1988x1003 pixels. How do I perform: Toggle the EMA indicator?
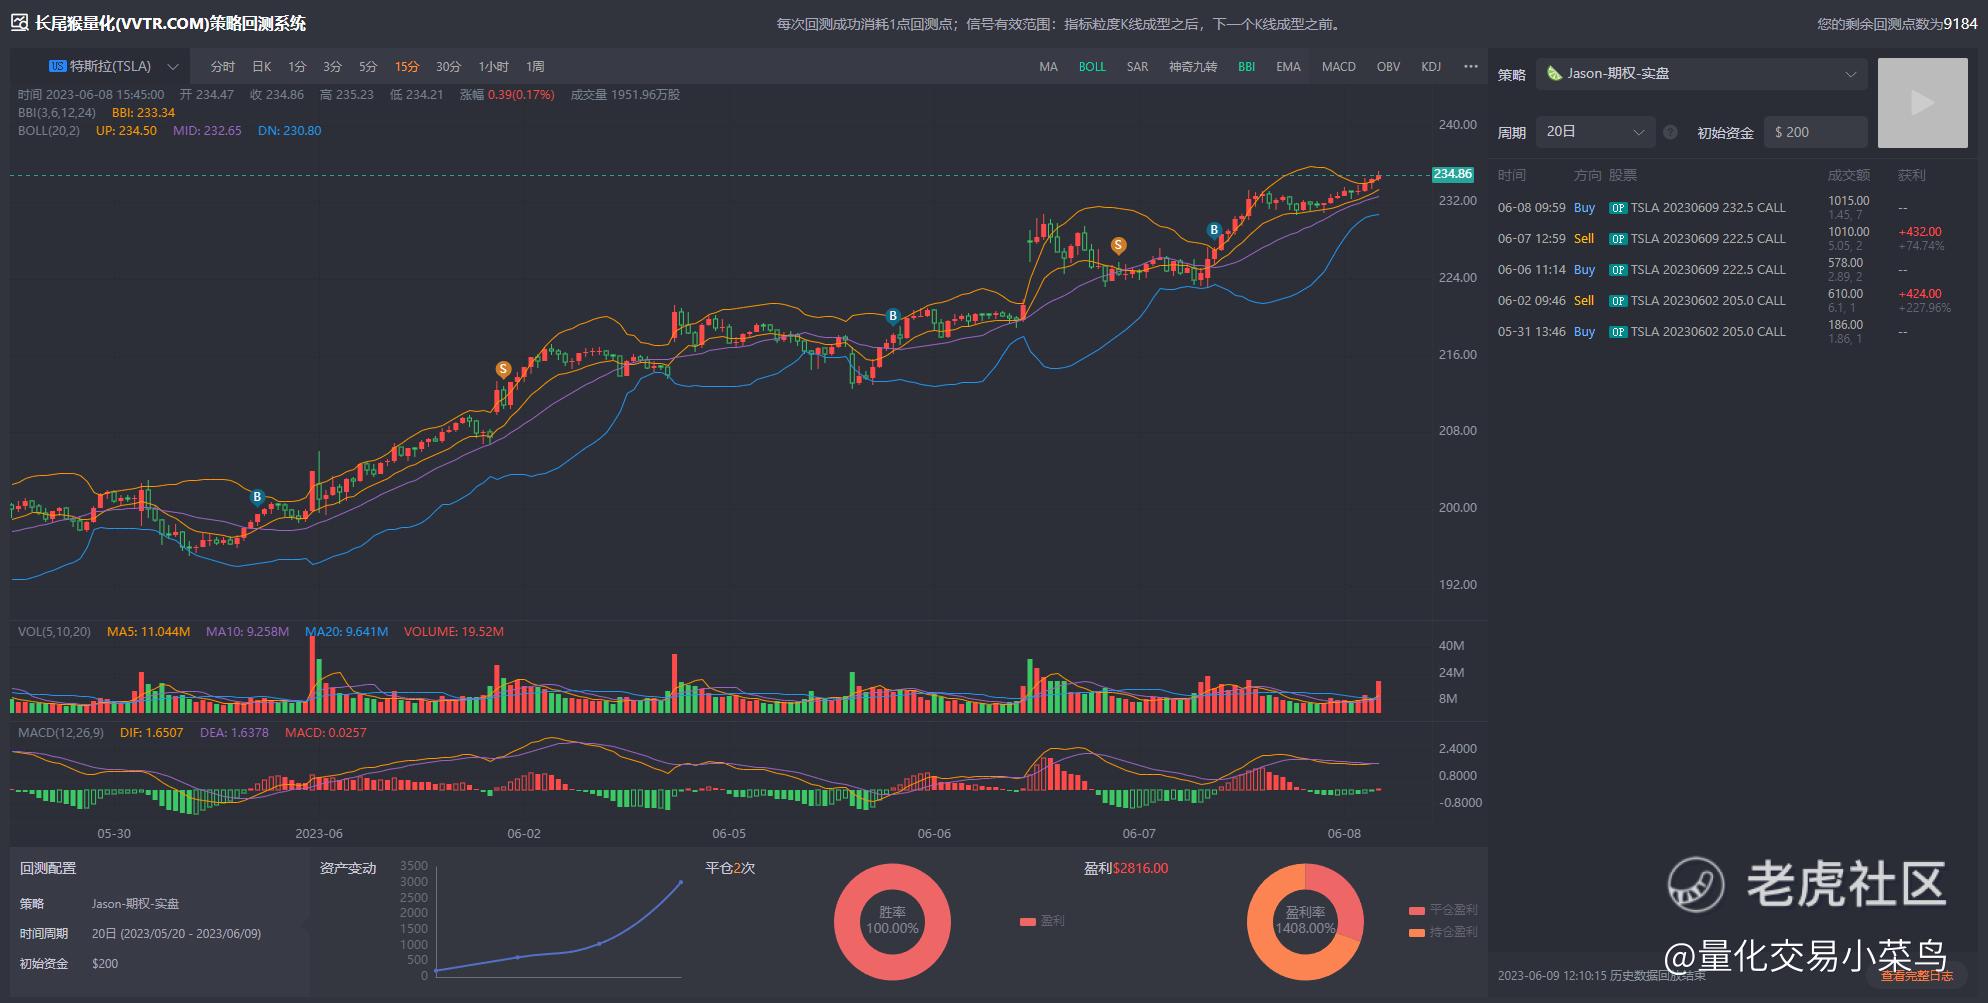click(x=1288, y=67)
